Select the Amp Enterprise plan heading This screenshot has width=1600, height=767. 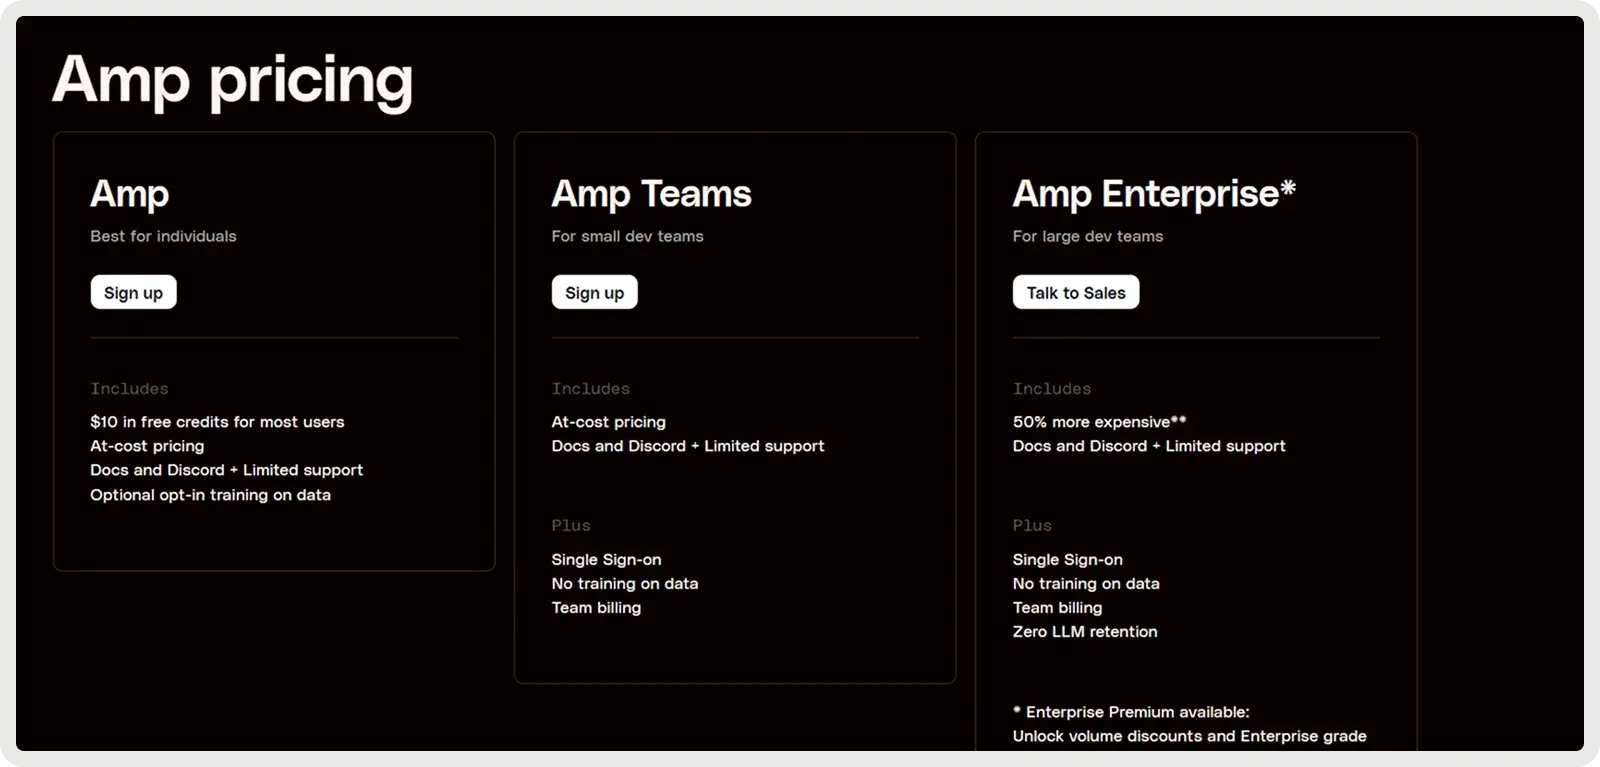pos(1154,194)
